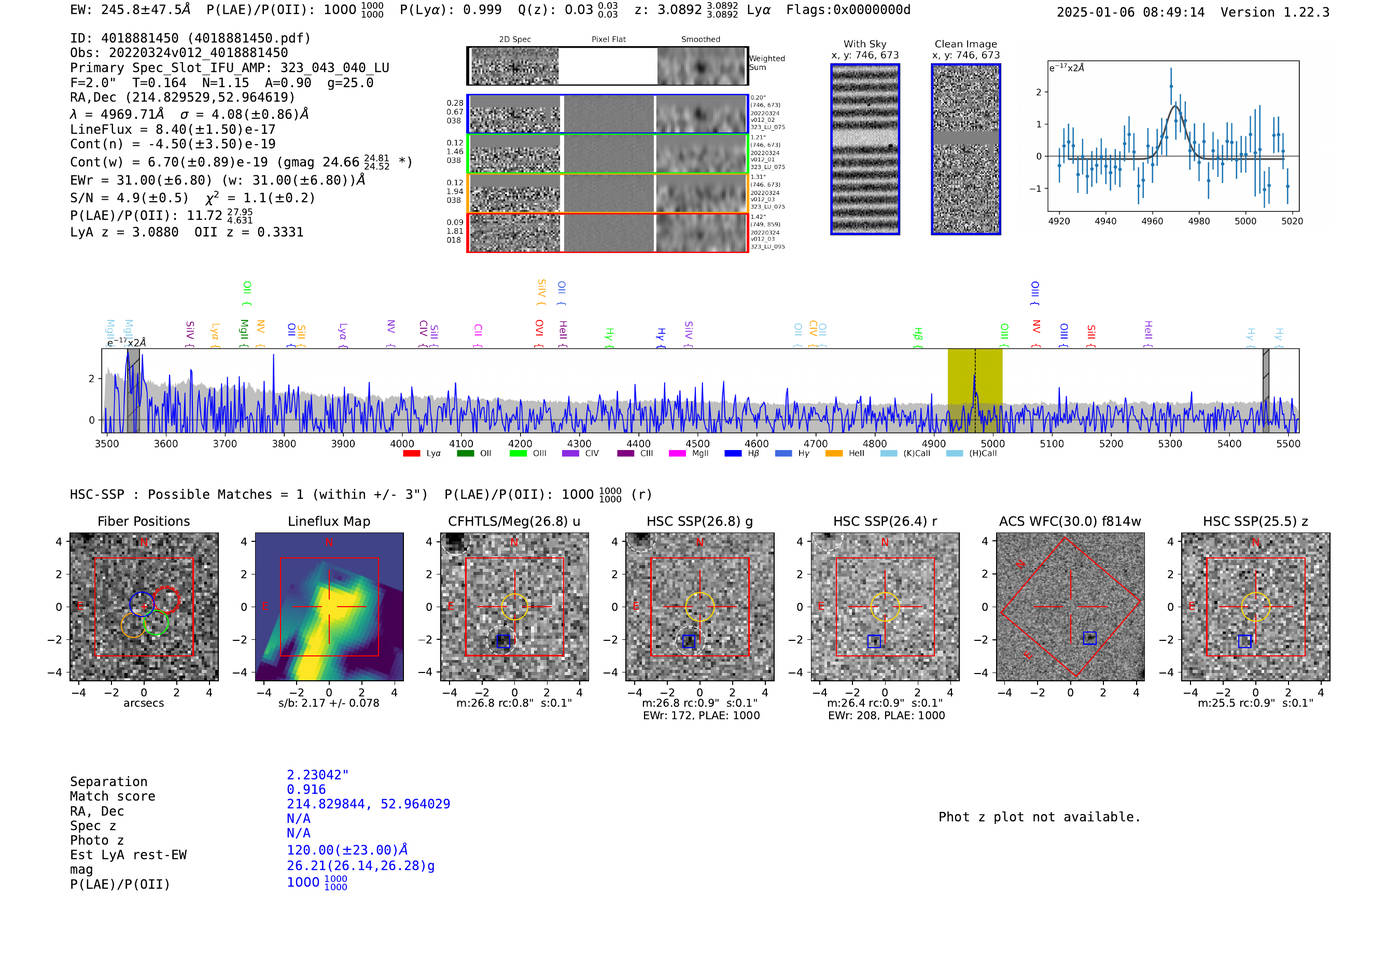Click the With Sky 2D image
The width and height of the screenshot is (1400, 953).
pyautogui.click(x=865, y=149)
